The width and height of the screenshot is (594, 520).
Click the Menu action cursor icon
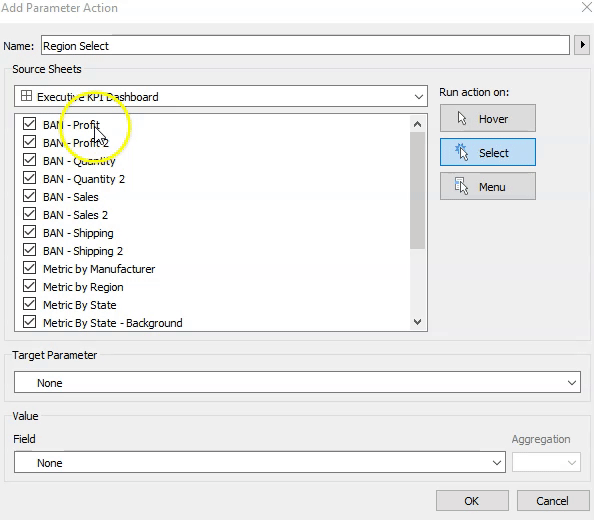pos(462,186)
